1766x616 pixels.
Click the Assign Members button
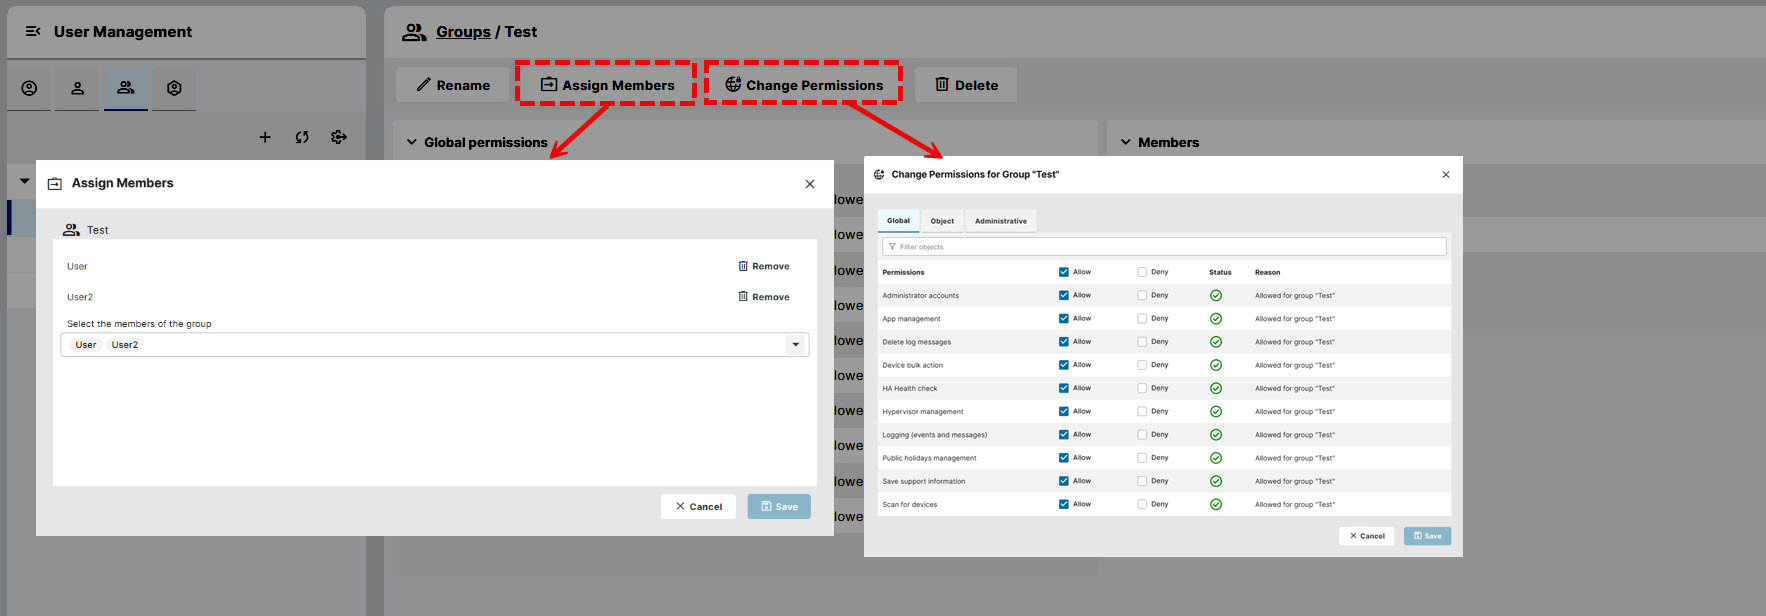pos(607,85)
